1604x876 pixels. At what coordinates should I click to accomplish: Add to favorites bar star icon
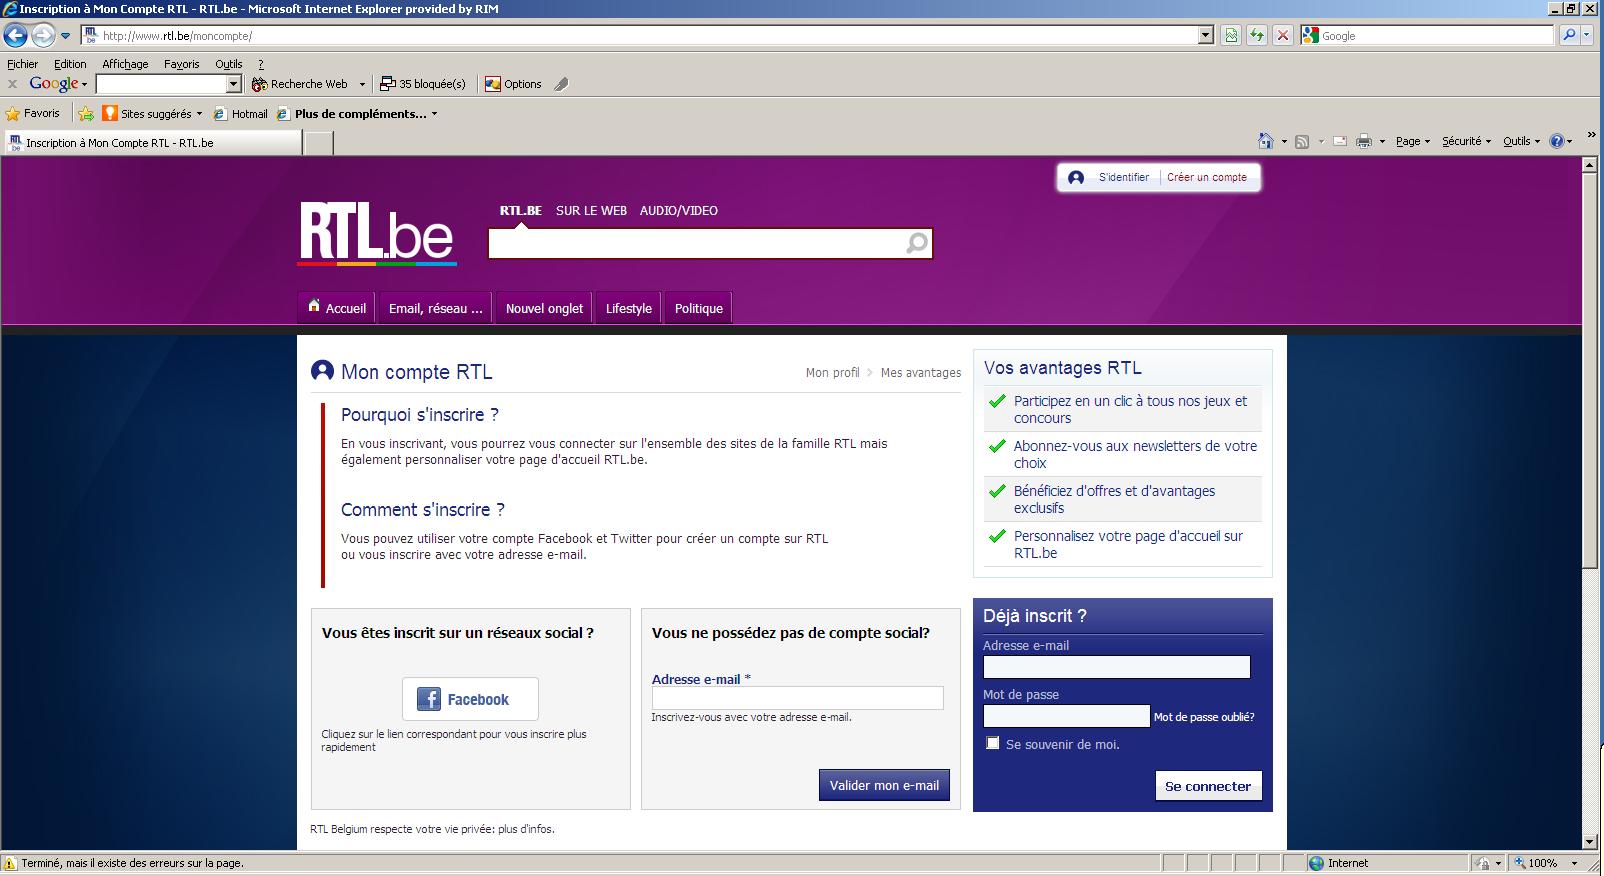(86, 114)
